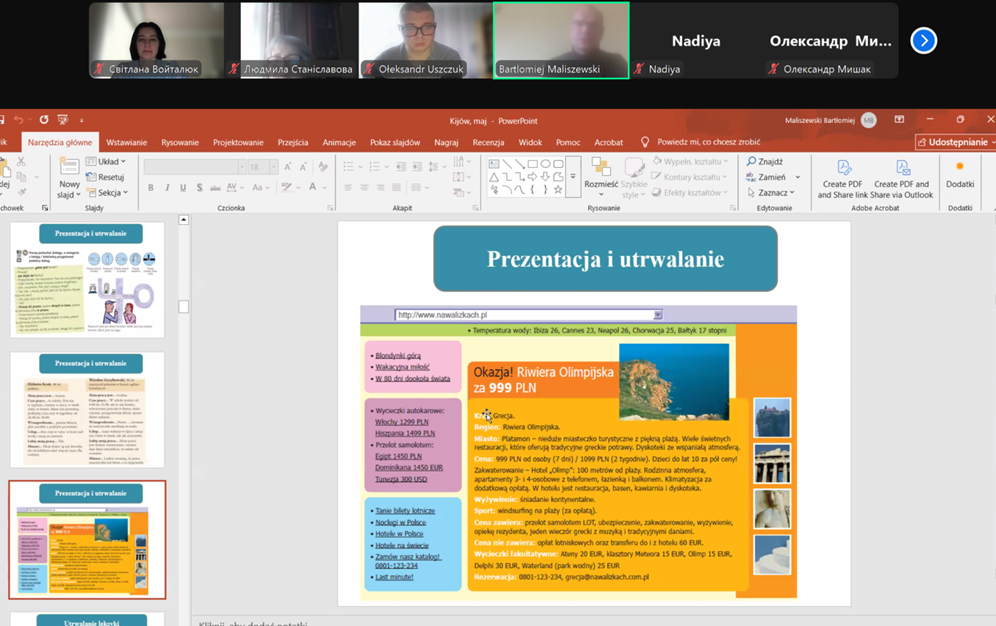This screenshot has height=626, width=996.
Task: Open the text highlight color tool
Action: click(288, 187)
